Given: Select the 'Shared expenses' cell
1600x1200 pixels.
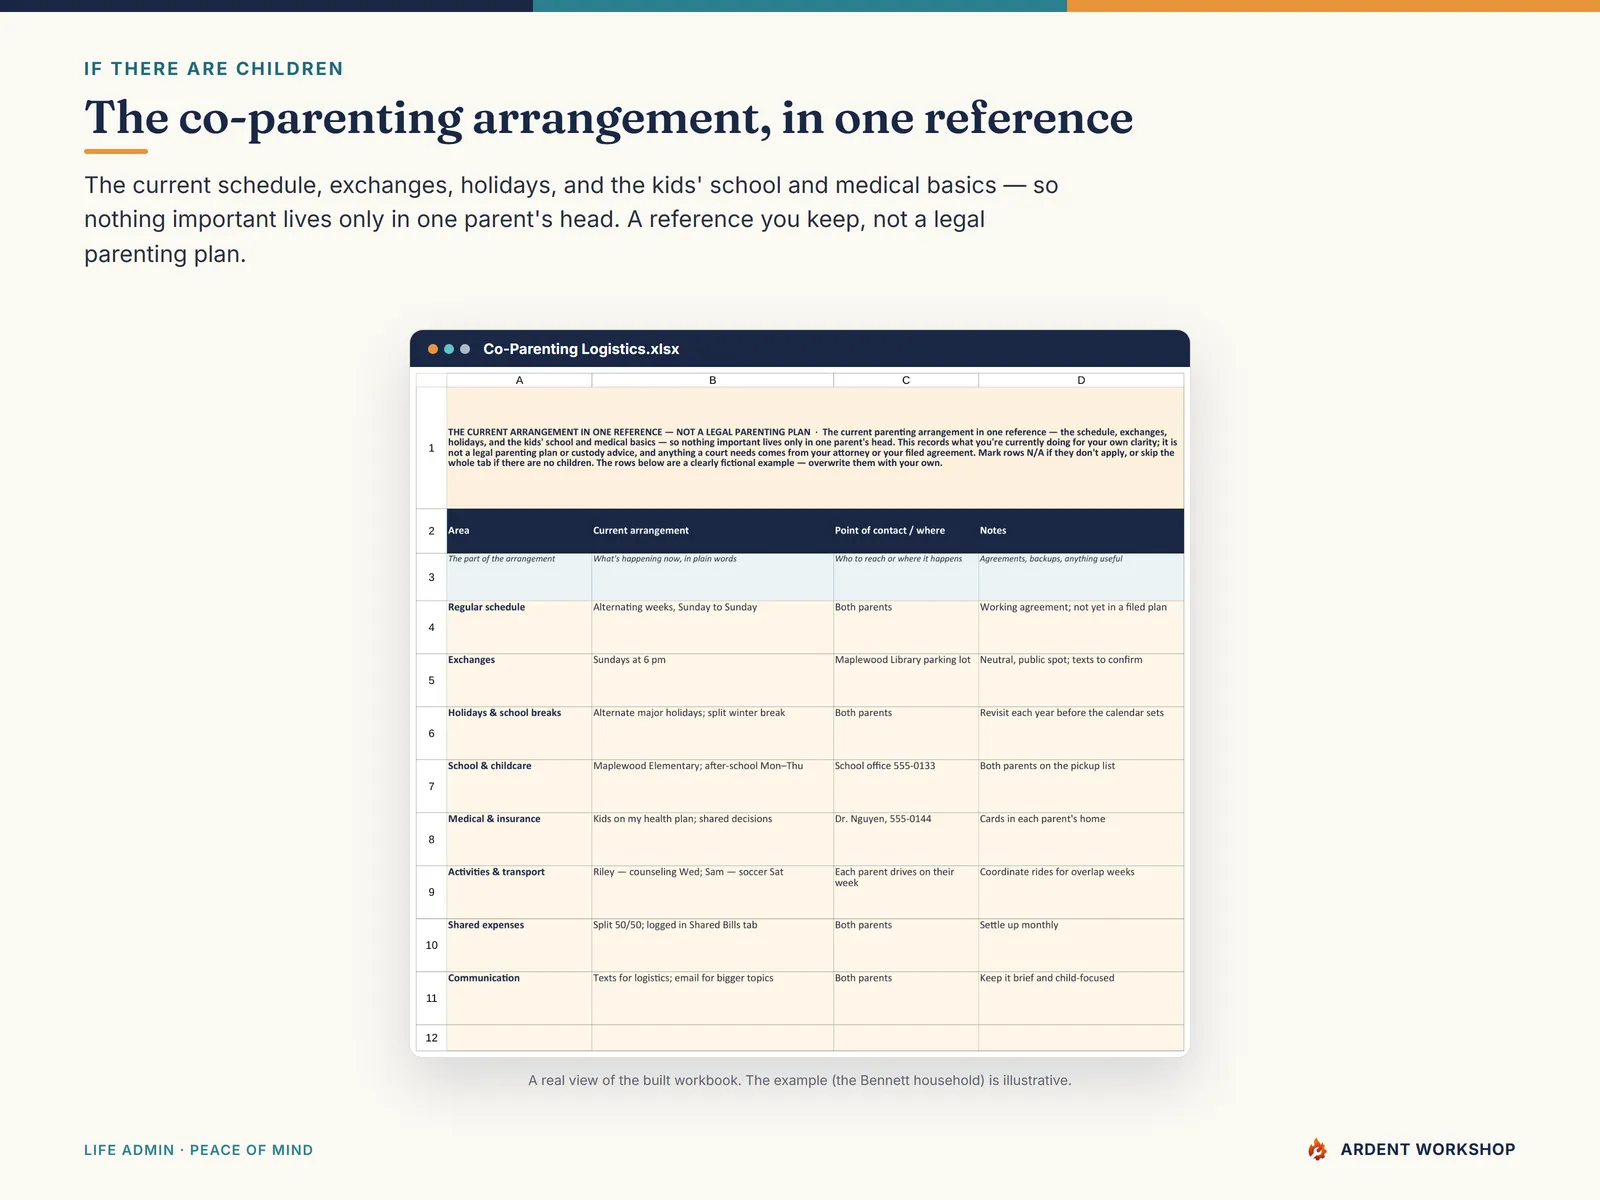Looking at the screenshot, I should tap(519, 945).
